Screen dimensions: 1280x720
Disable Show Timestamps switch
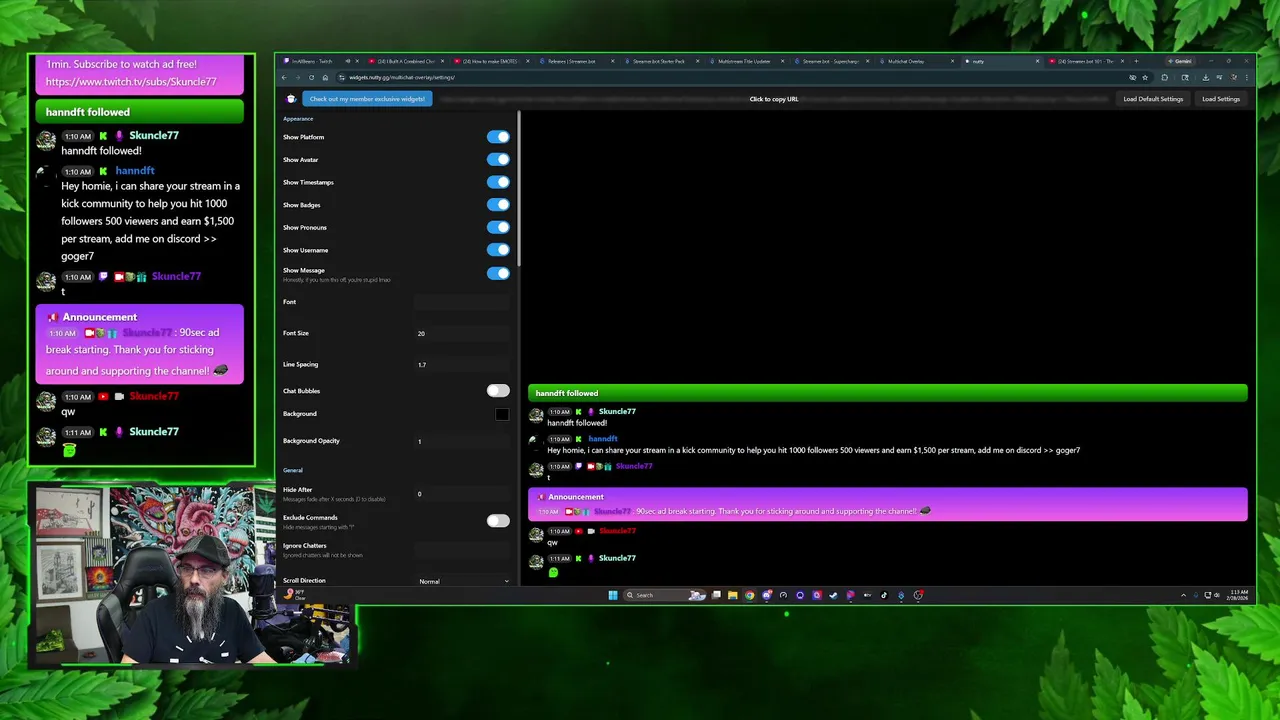tap(498, 182)
